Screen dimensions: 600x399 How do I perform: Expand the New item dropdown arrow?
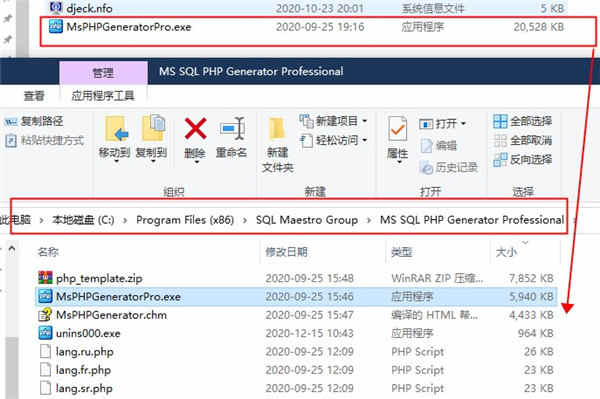point(365,121)
